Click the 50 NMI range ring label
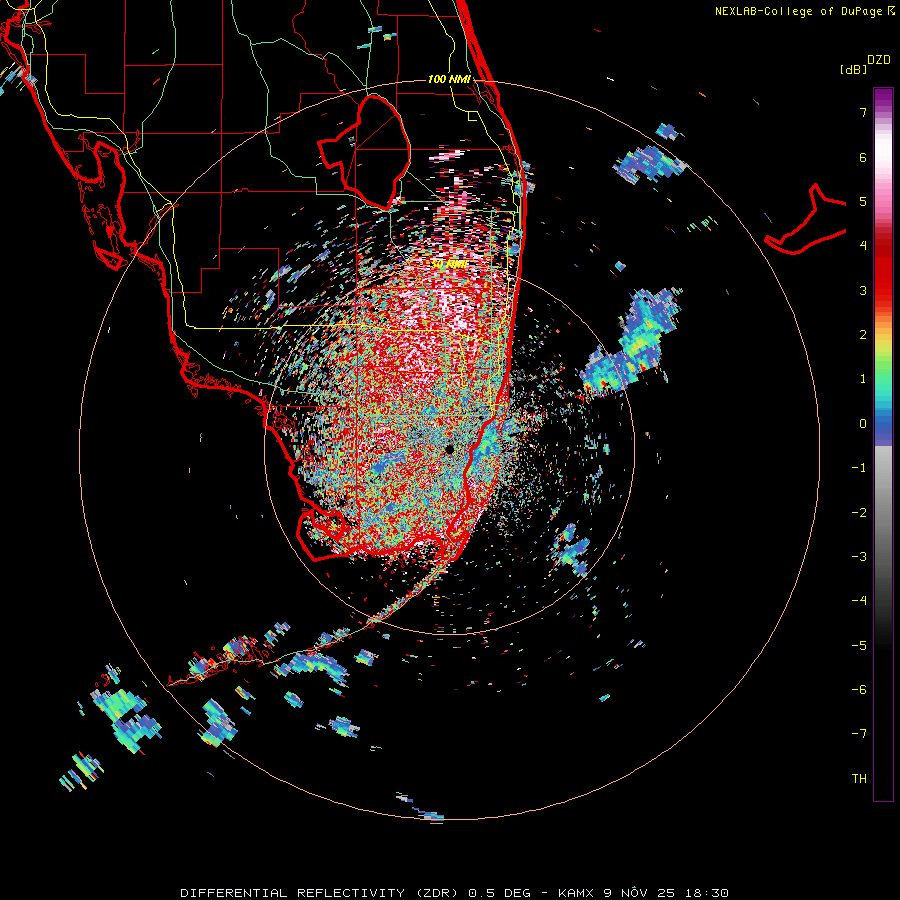Image resolution: width=900 pixels, height=900 pixels. 449,264
